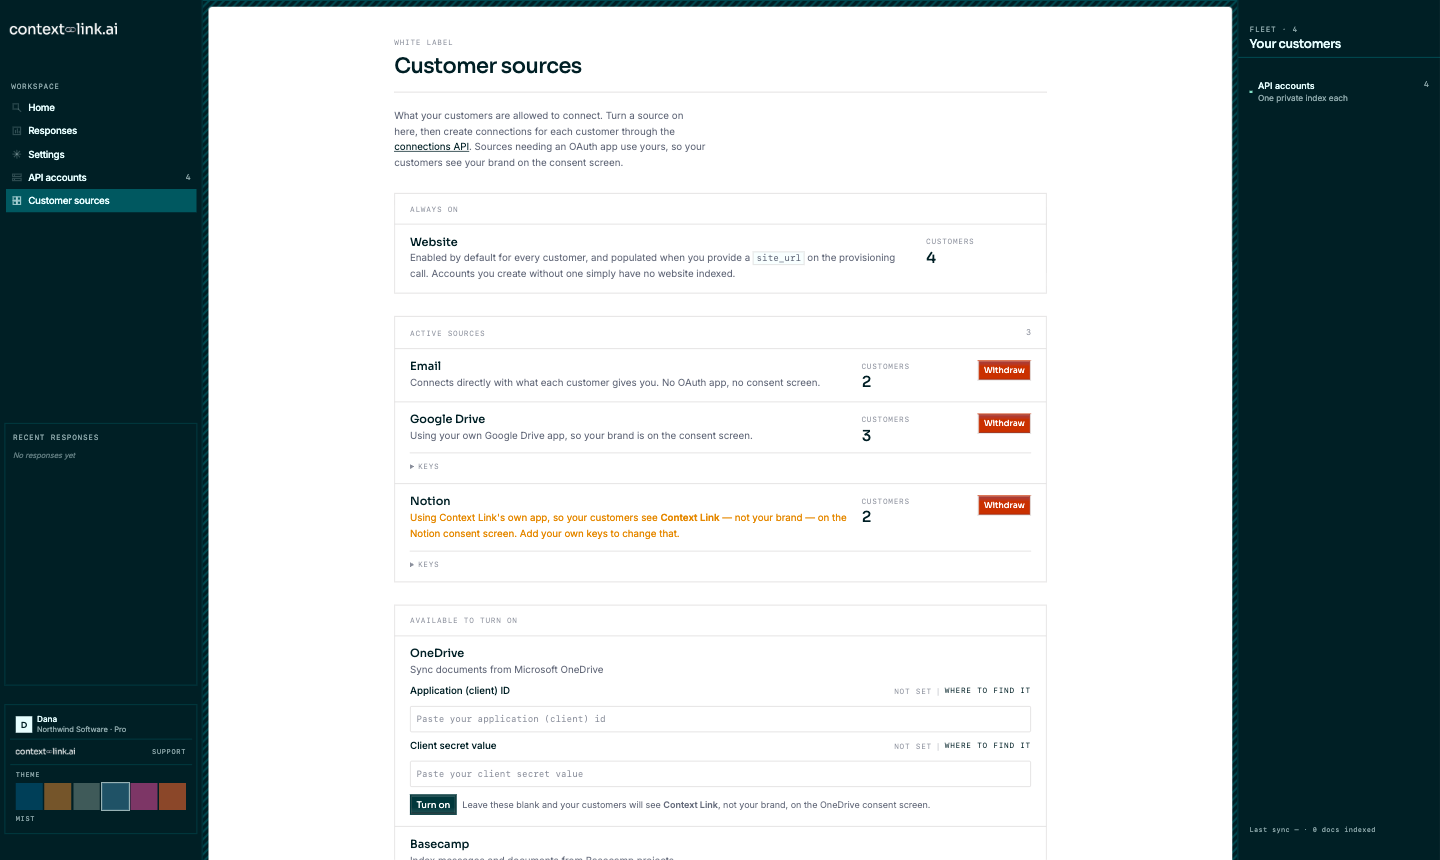This screenshot has height=860, width=1440.
Task: Click the Website customers count 4
Action: [x=931, y=258]
